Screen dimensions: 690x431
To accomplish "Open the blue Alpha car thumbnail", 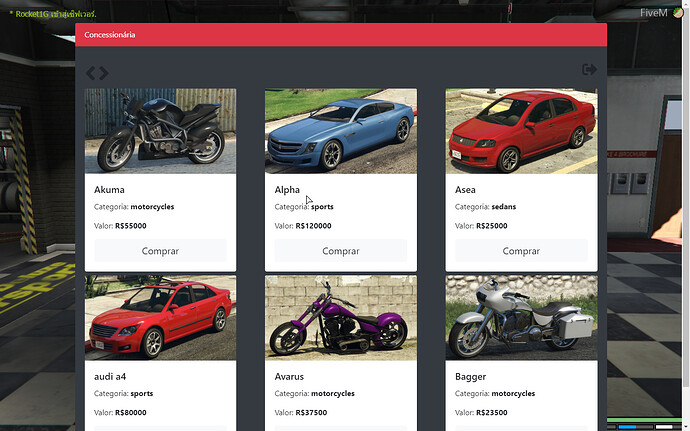I will click(x=340, y=131).
